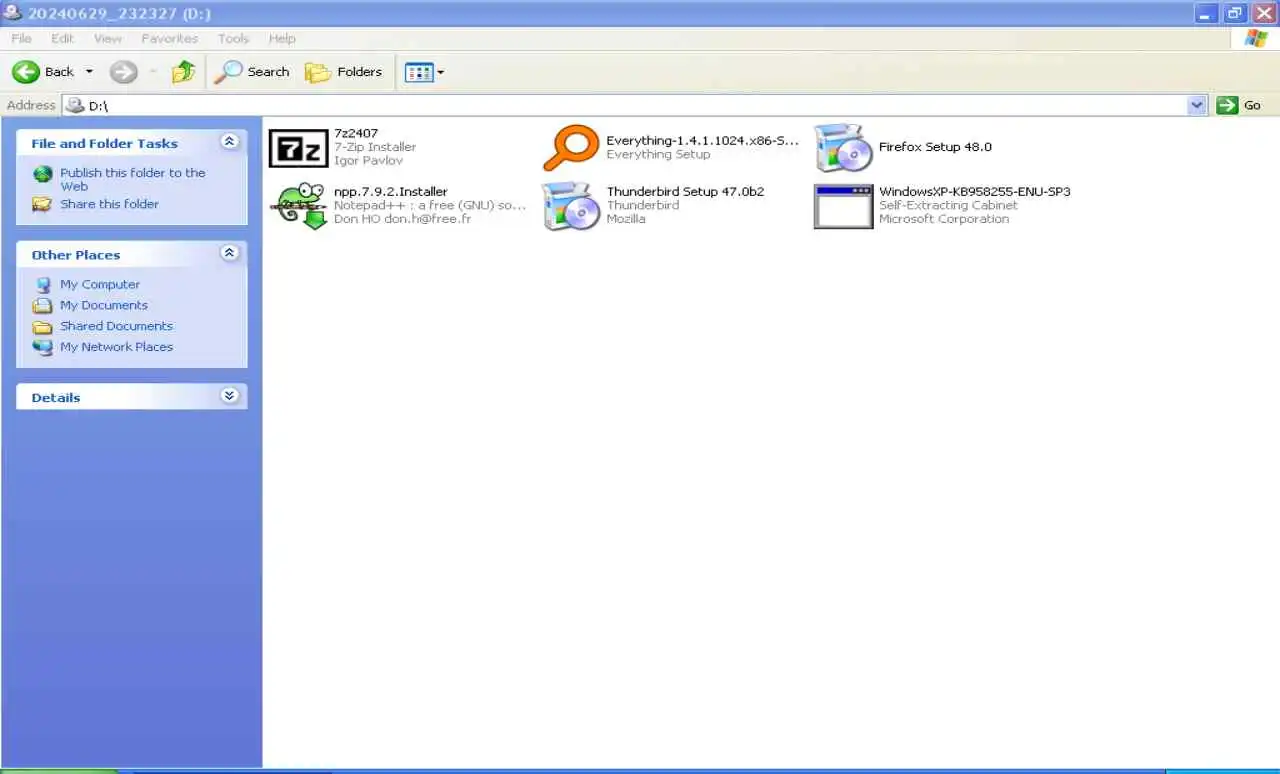Go up one folder level icon

tap(183, 72)
